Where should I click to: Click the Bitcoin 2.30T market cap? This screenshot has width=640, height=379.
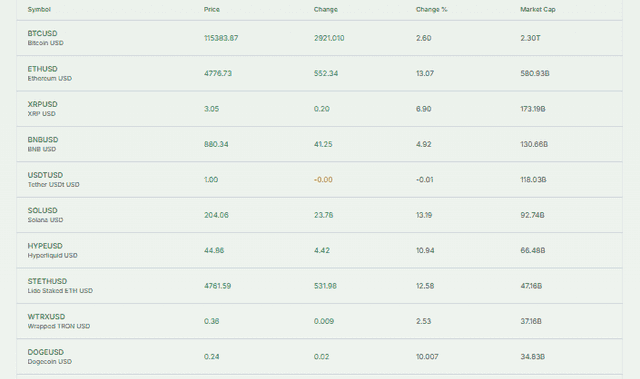(530, 38)
